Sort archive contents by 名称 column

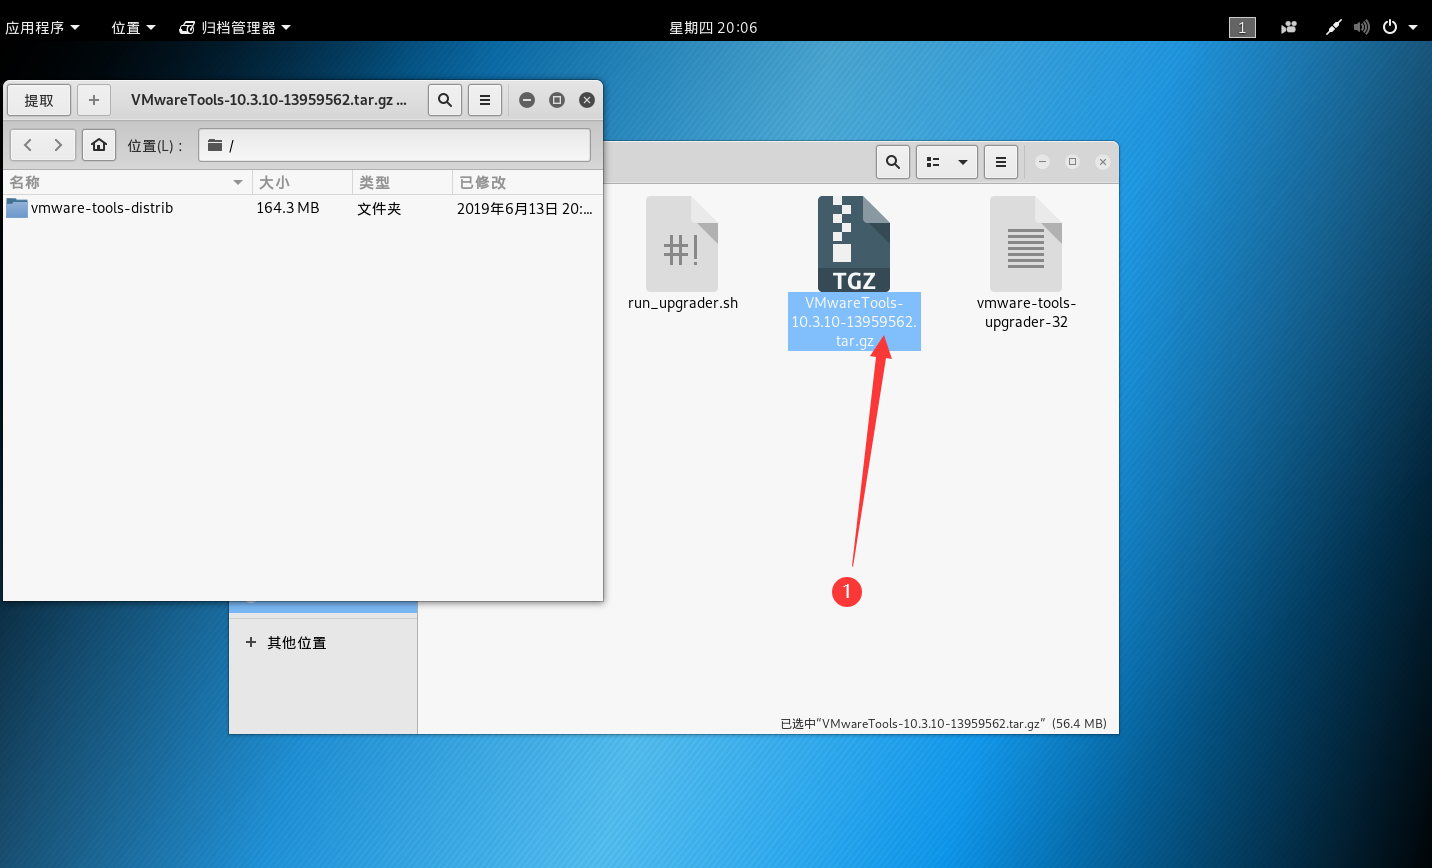coord(126,182)
